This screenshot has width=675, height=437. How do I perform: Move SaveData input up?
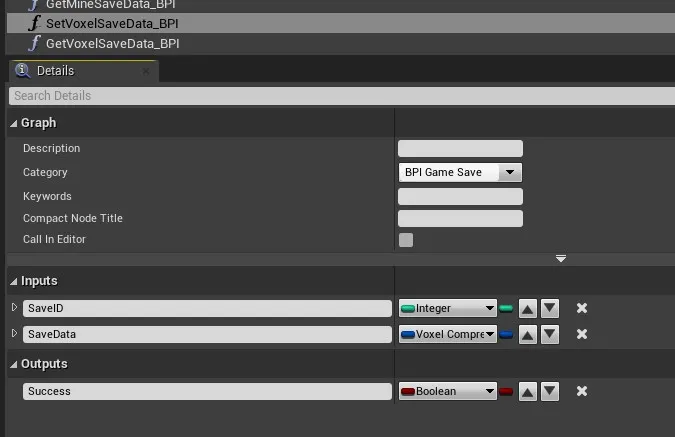tap(528, 334)
